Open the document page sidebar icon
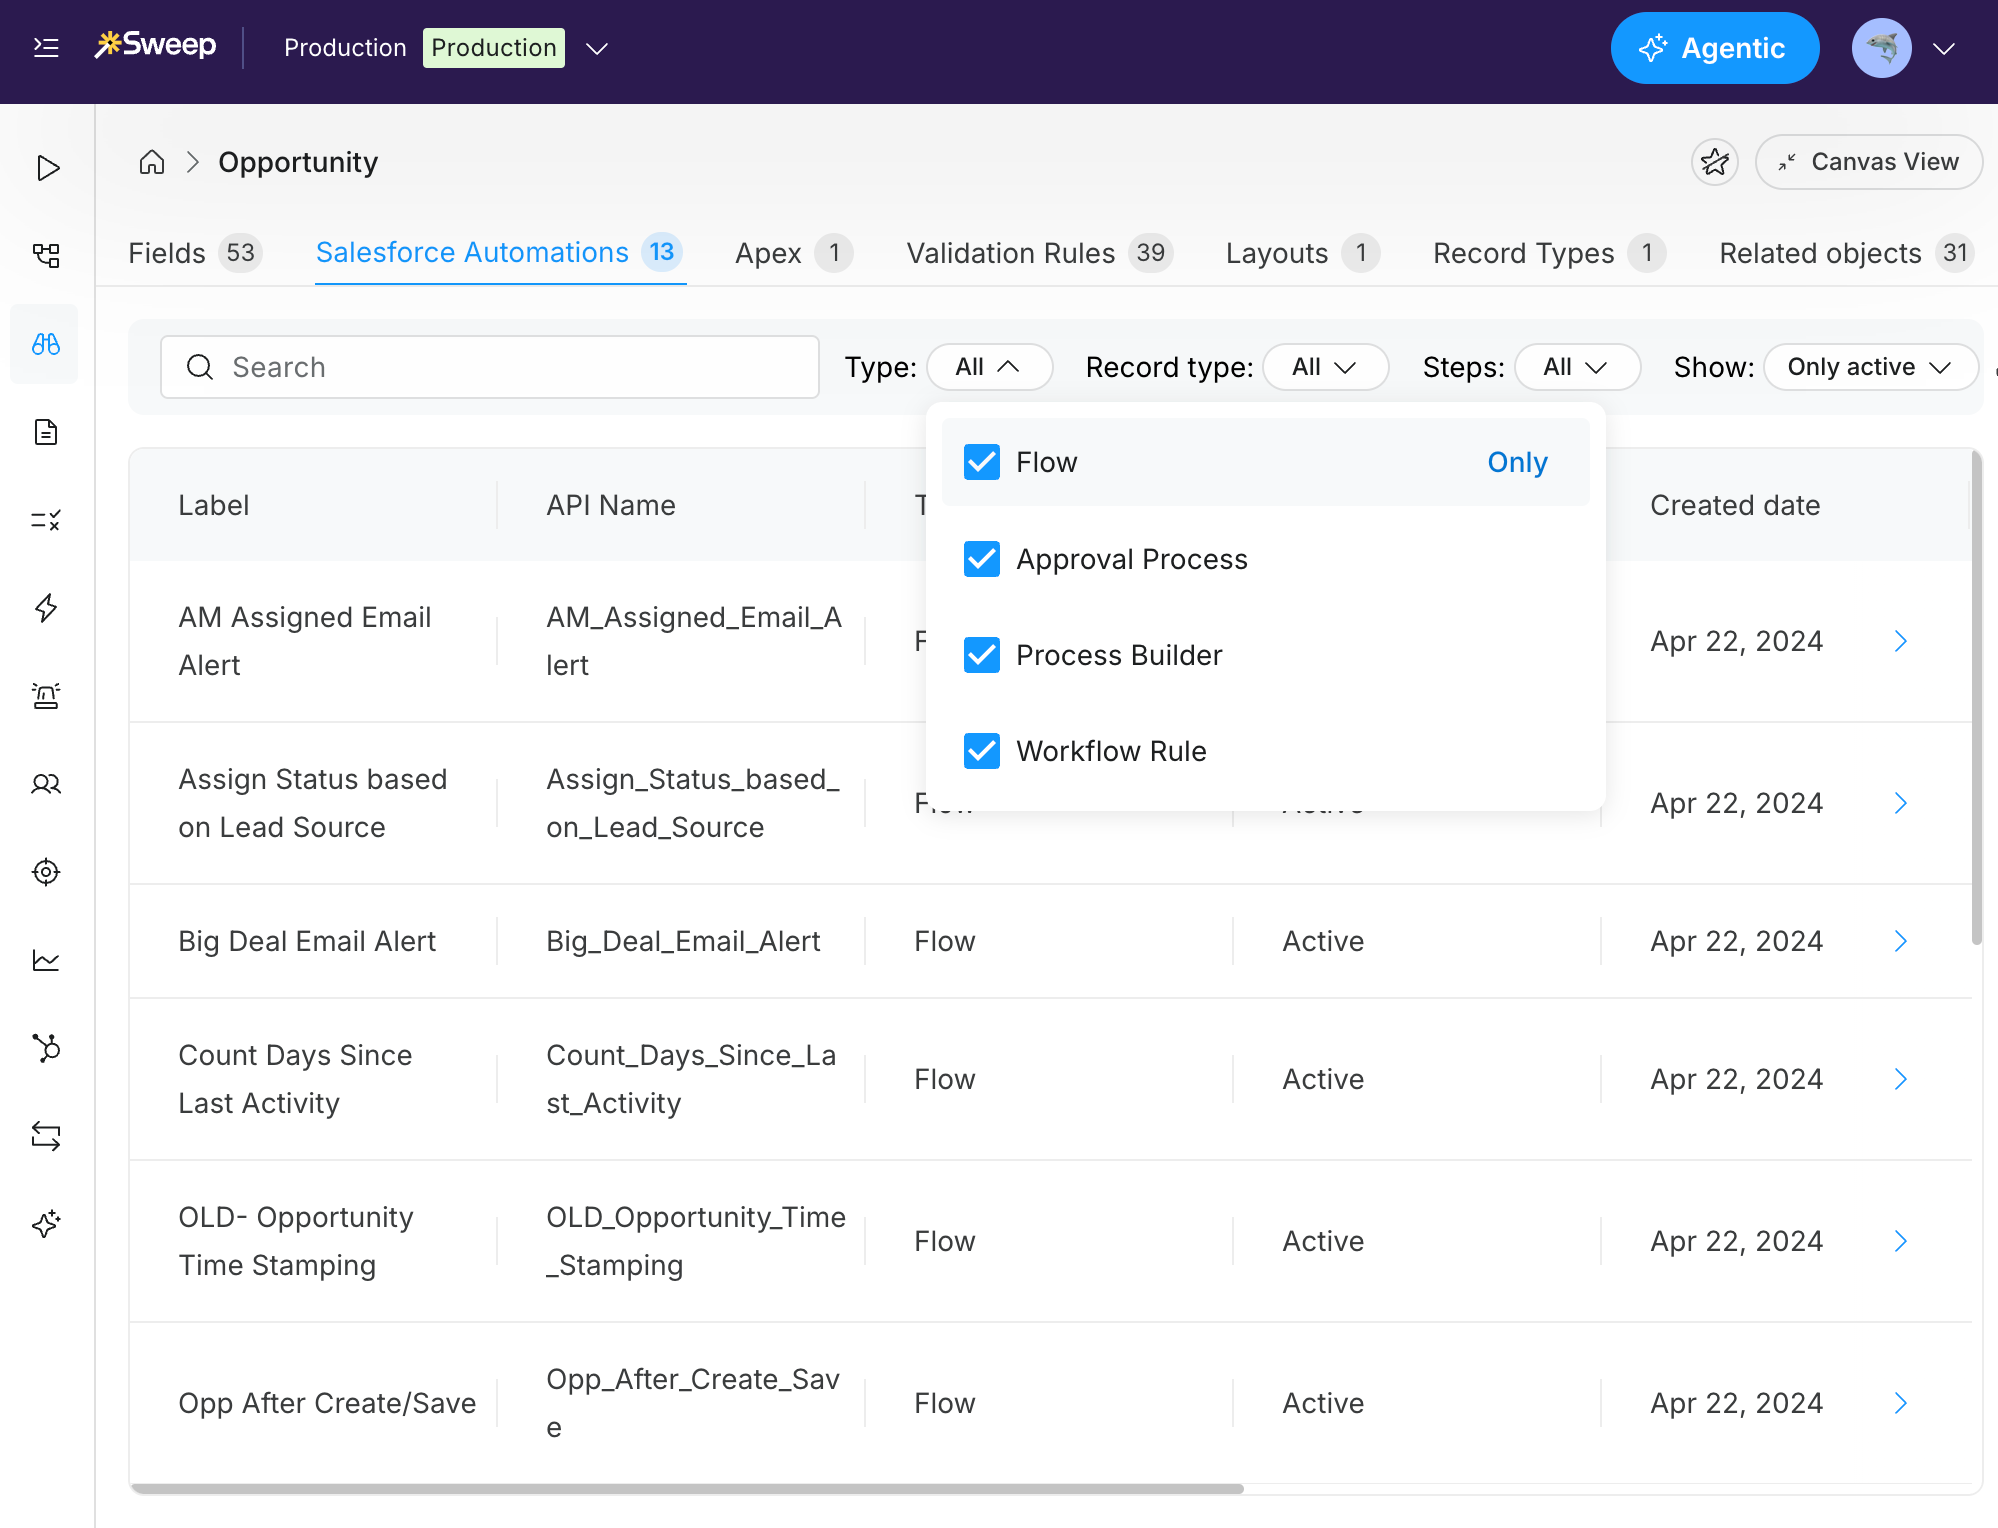The image size is (1998, 1528). [x=46, y=432]
